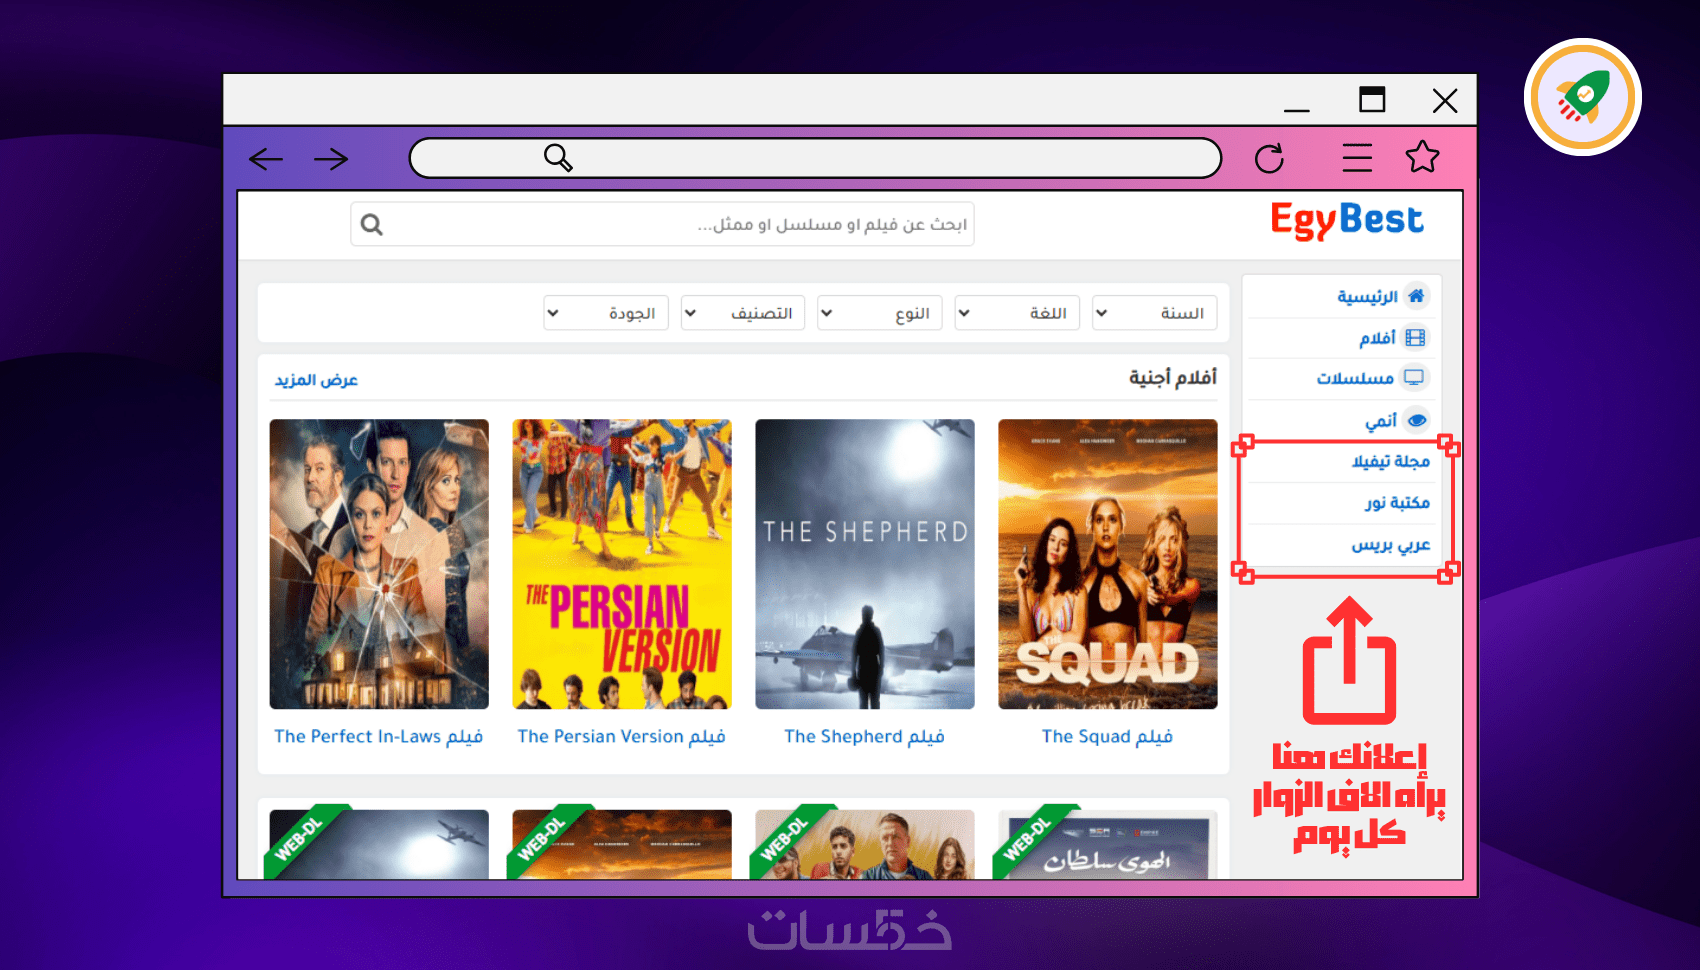Click the home icon beside الرئيسية
Image resolution: width=1700 pixels, height=970 pixels.
[1416, 296]
